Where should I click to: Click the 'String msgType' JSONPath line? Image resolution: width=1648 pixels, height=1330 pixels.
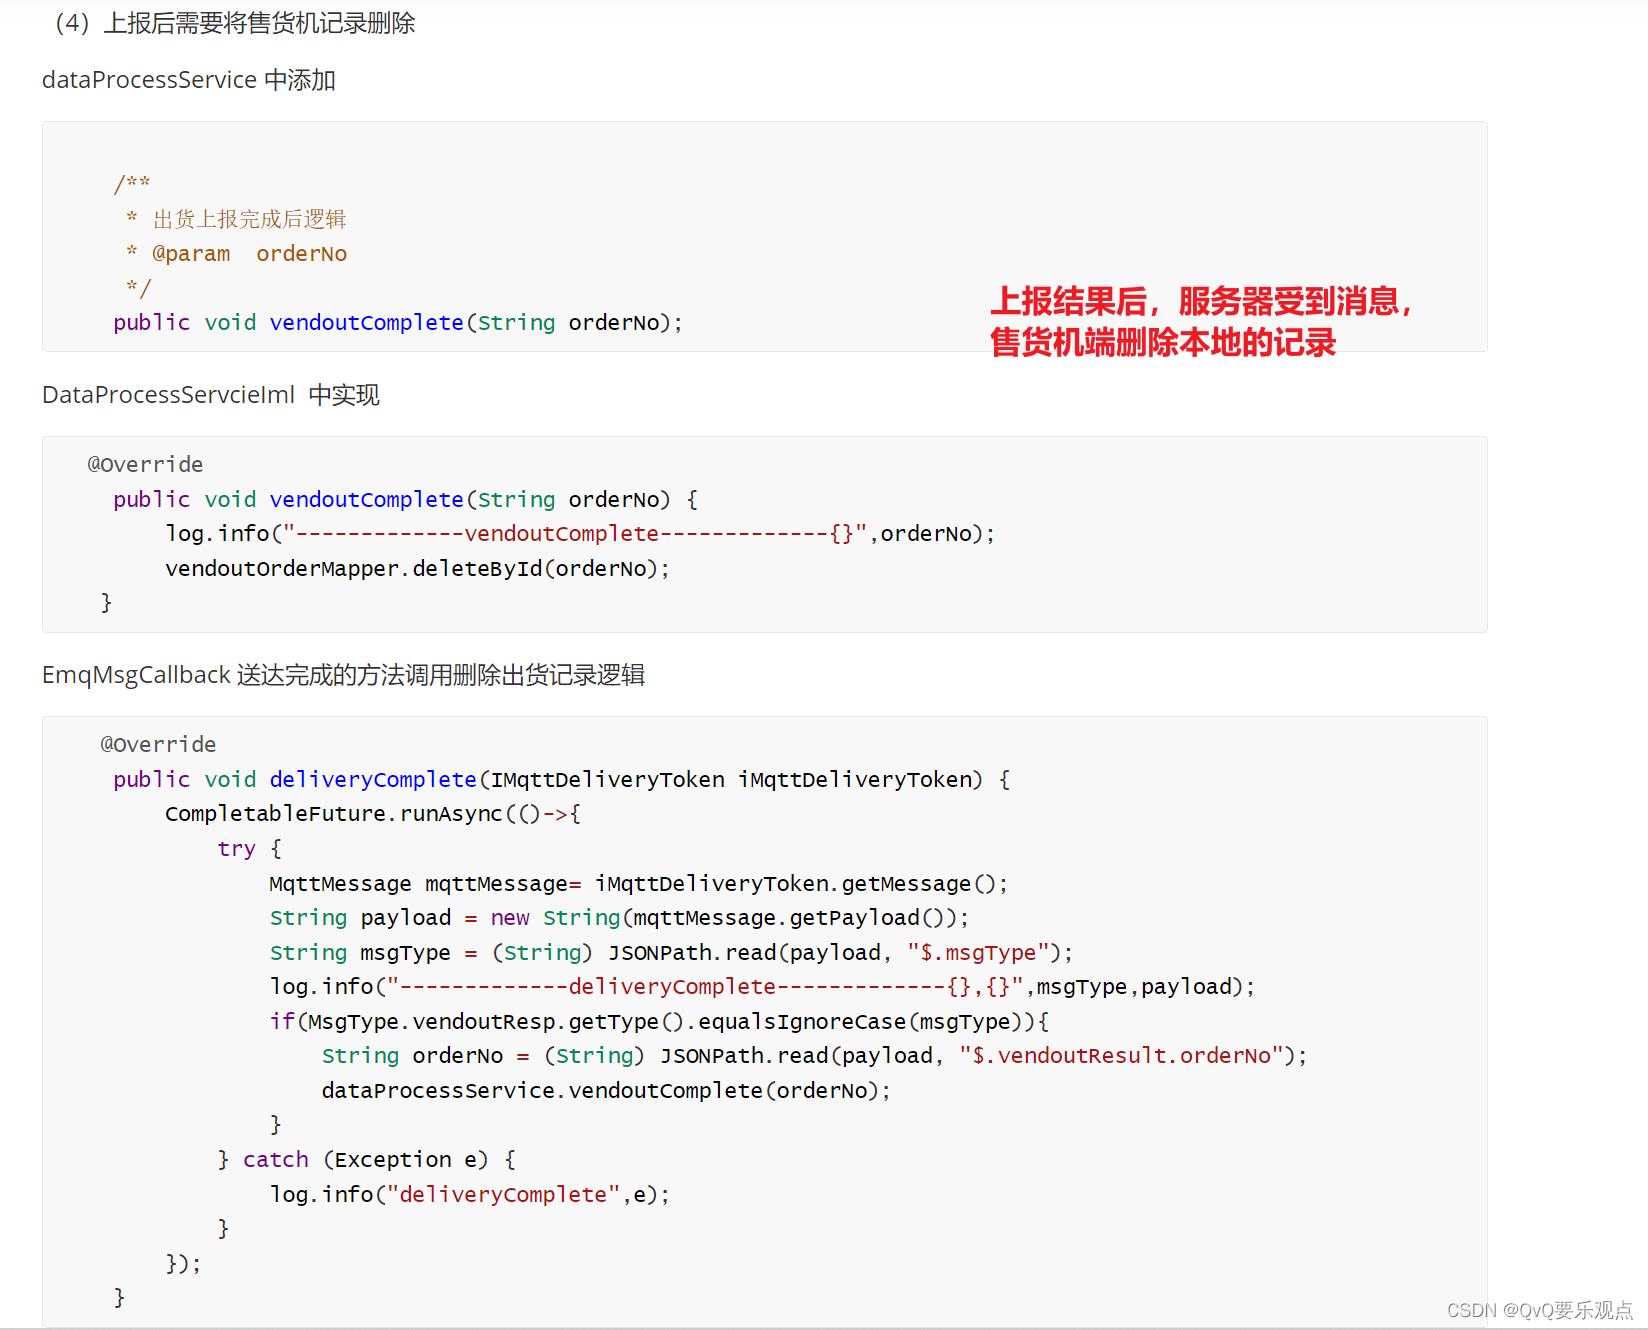[x=671, y=953]
